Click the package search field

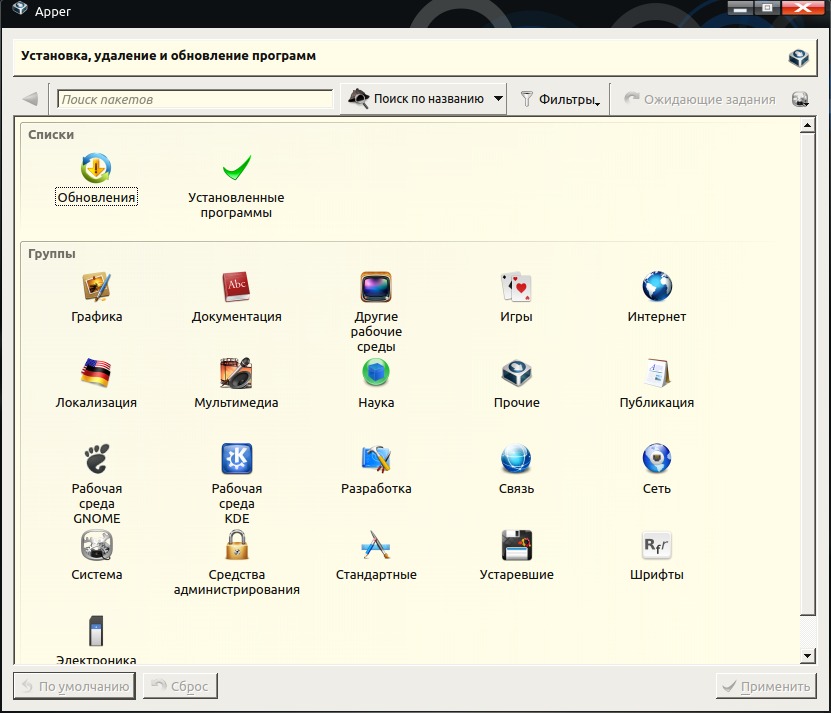point(195,99)
